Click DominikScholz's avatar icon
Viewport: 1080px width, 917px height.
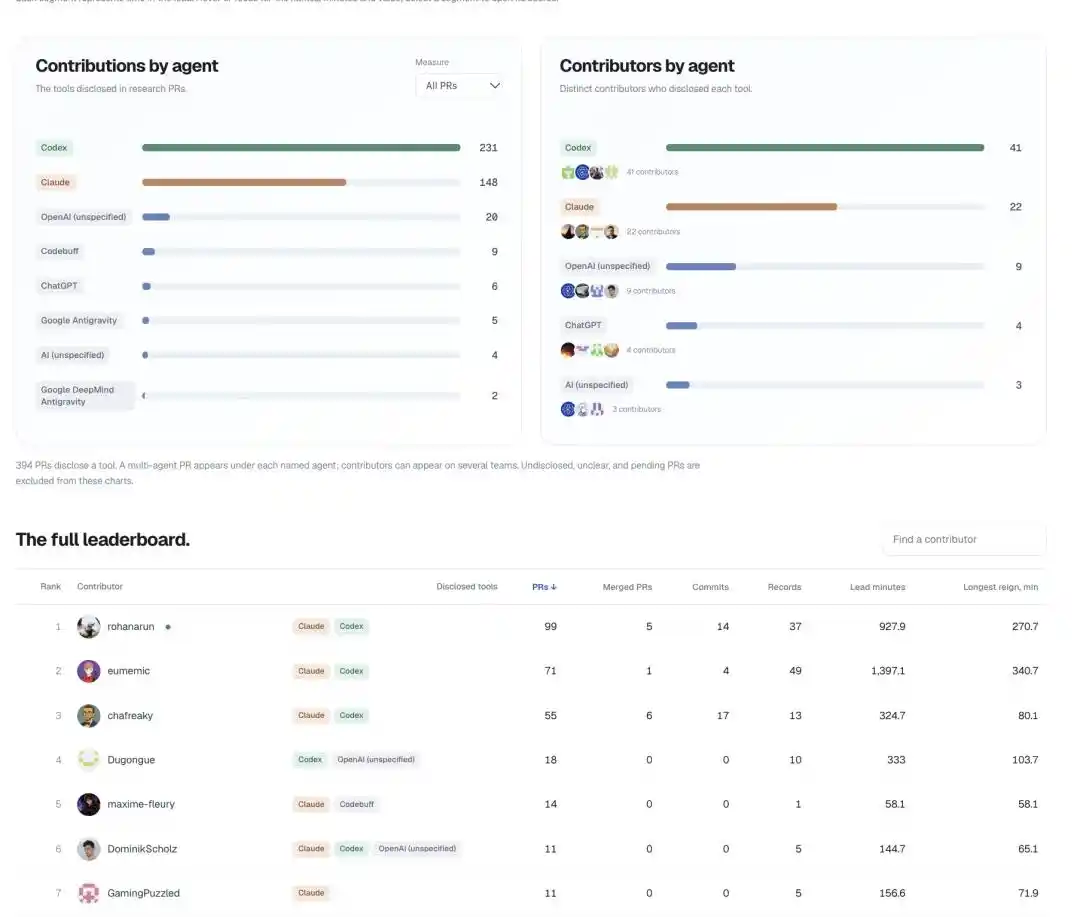coord(88,849)
